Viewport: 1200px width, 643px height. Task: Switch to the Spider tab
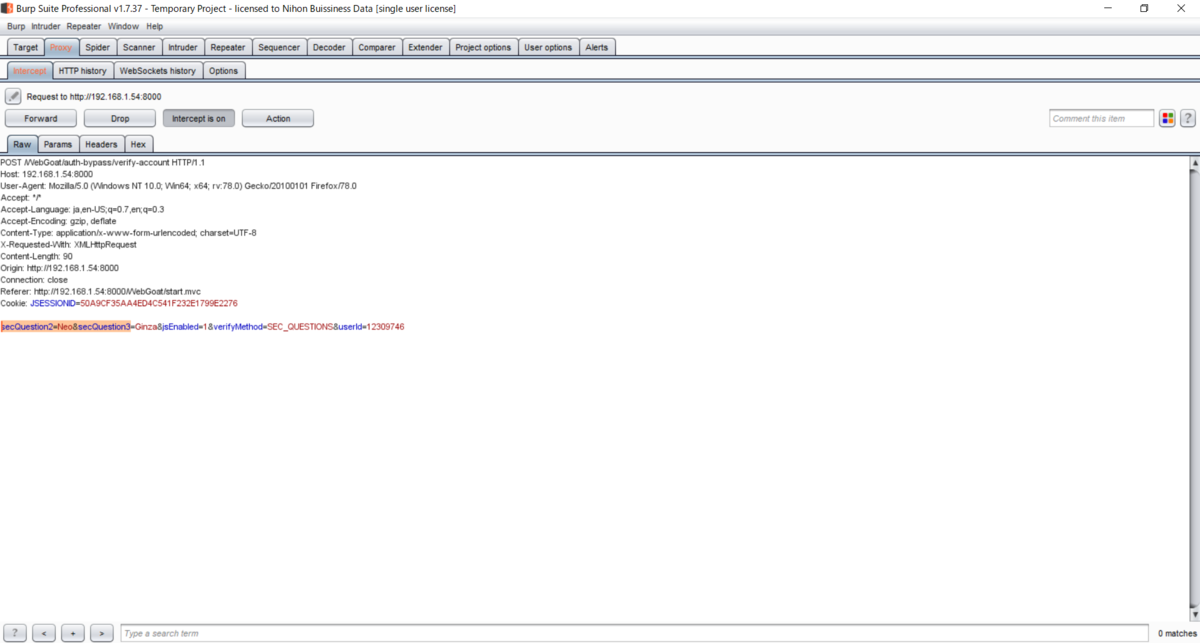click(x=98, y=47)
